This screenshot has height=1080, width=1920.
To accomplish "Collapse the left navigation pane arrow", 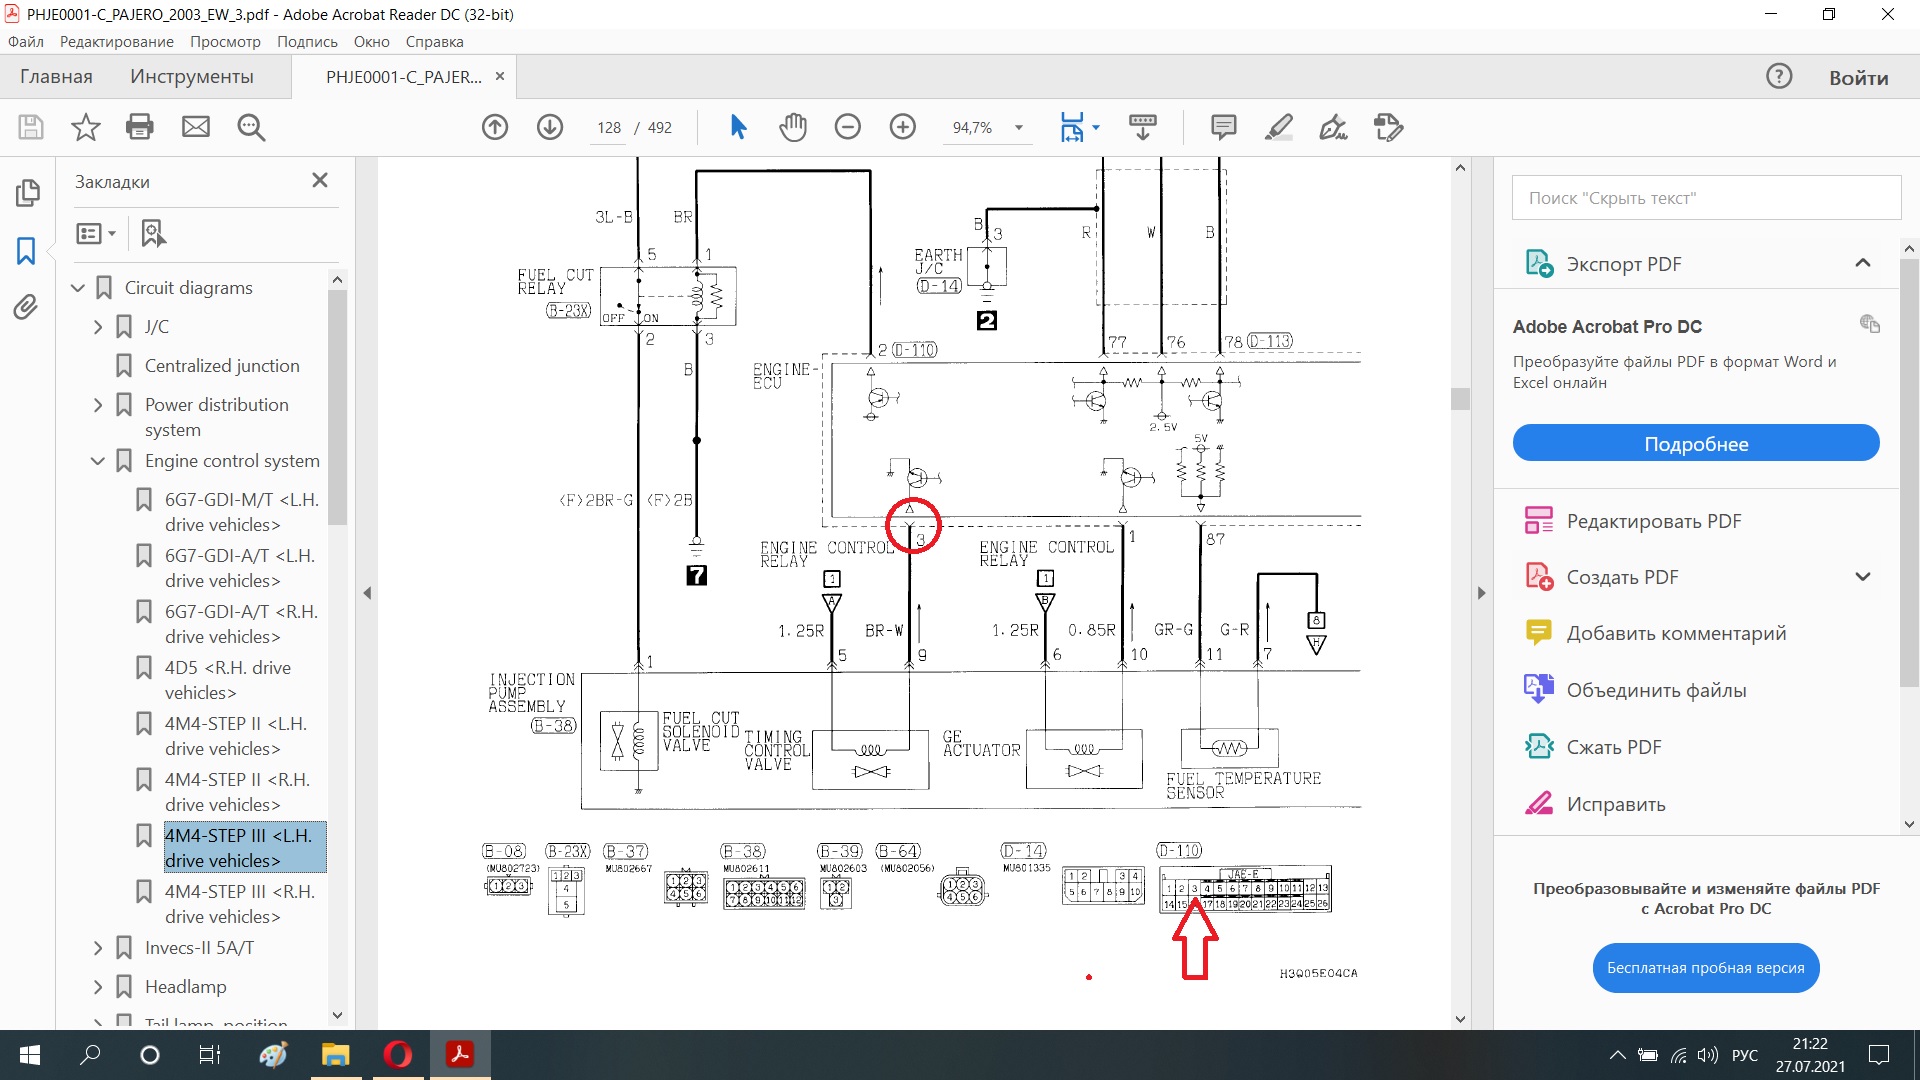I will (x=367, y=593).
